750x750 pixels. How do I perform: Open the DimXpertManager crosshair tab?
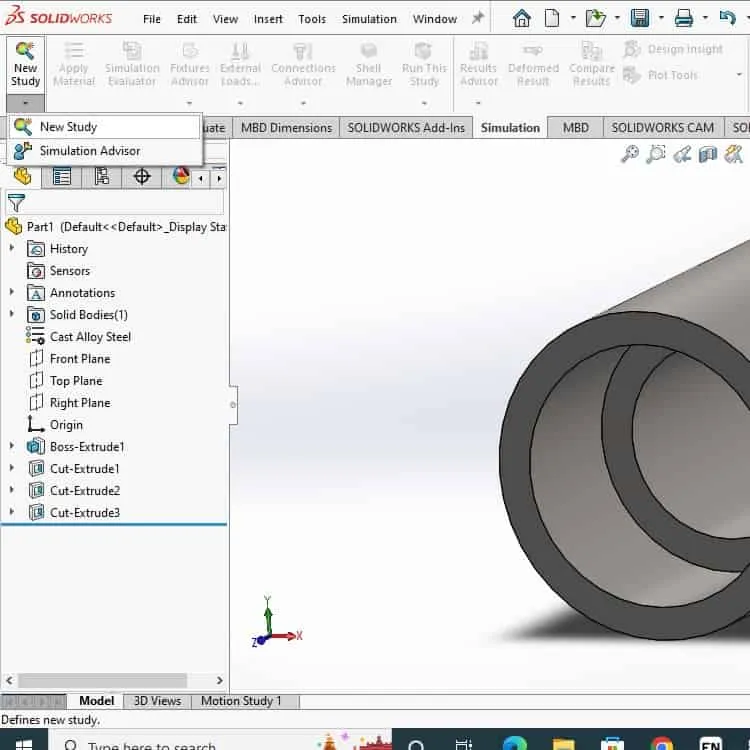[x=142, y=176]
